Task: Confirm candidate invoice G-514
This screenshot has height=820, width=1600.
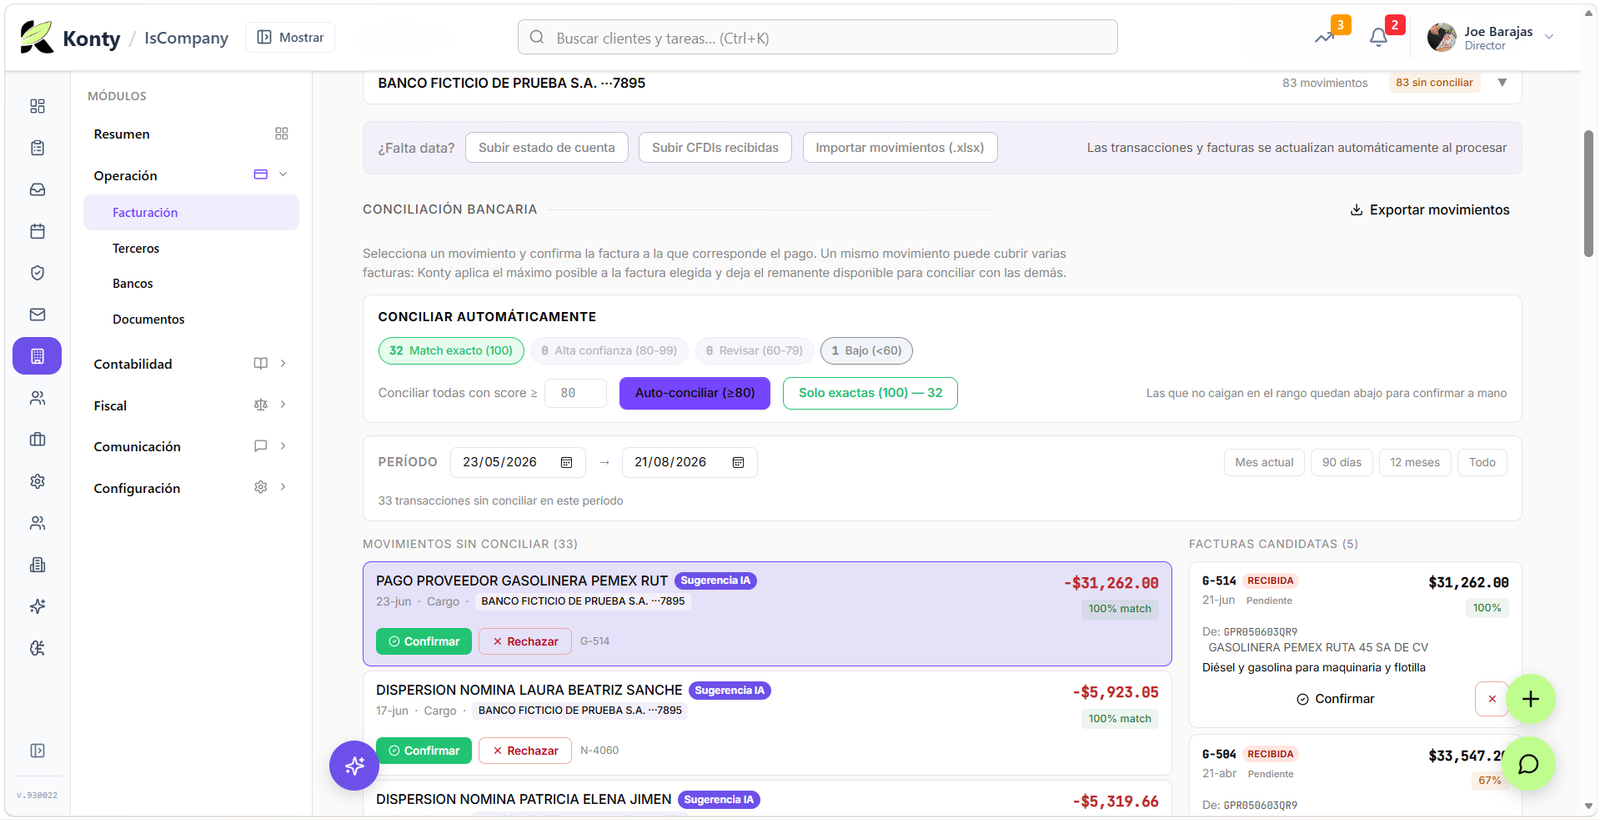Action: tap(1335, 699)
